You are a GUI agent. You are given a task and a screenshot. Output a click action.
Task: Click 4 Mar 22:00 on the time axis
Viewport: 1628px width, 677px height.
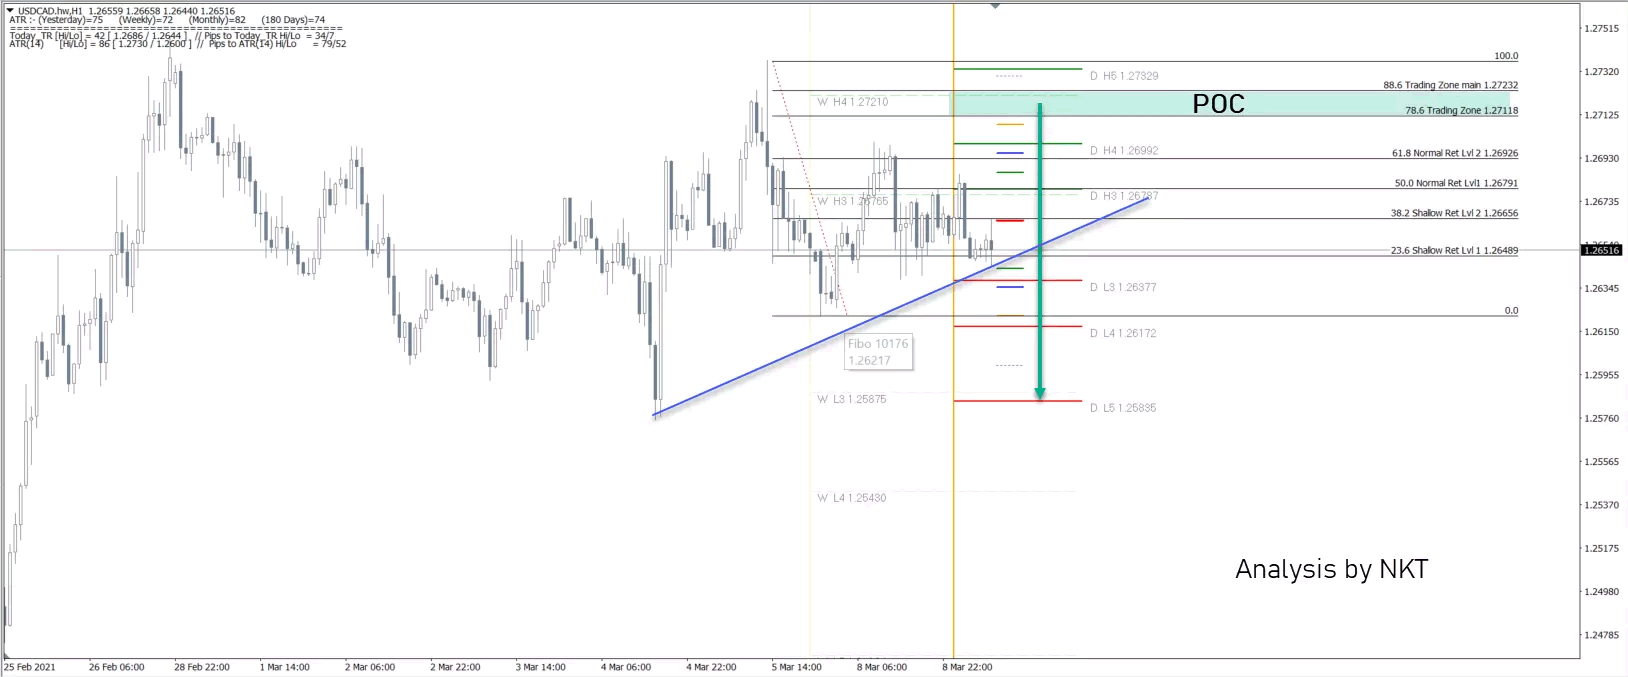[711, 667]
